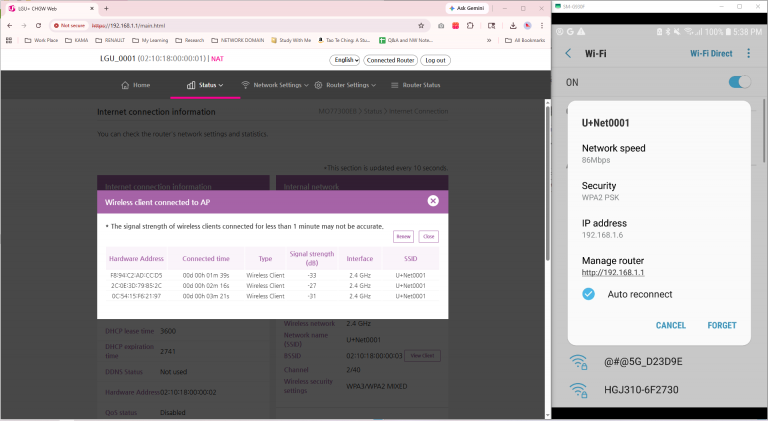768x421 pixels.
Task: Click the warning triangle in phone status bar
Action: (x=581, y=32)
